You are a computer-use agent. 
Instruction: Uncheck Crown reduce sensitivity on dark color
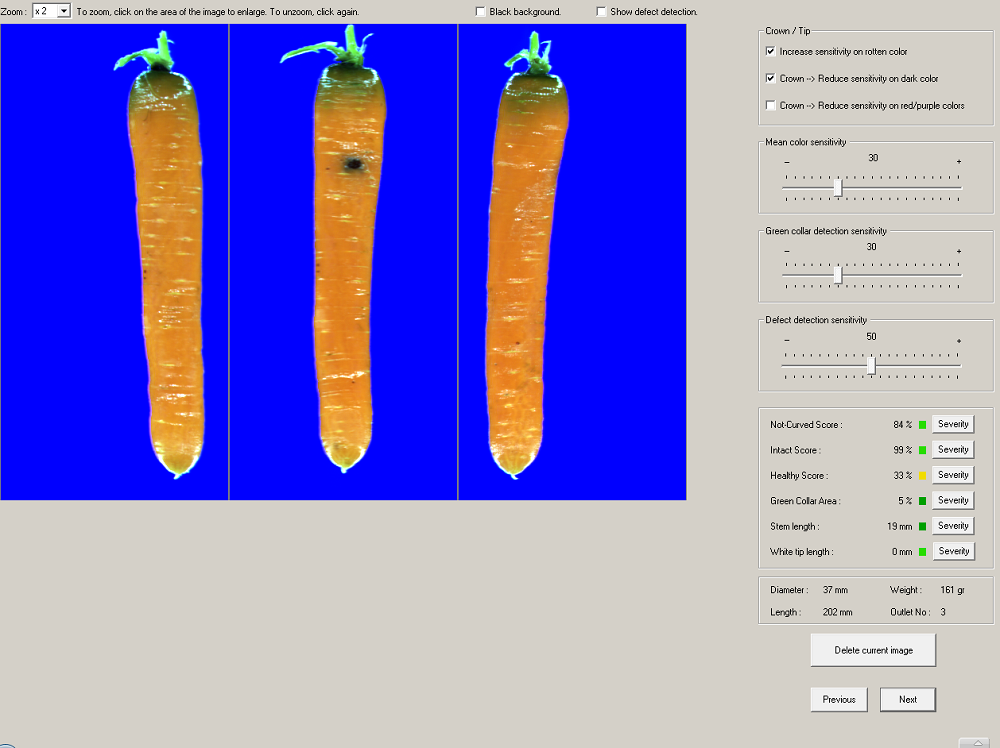[x=770, y=78]
